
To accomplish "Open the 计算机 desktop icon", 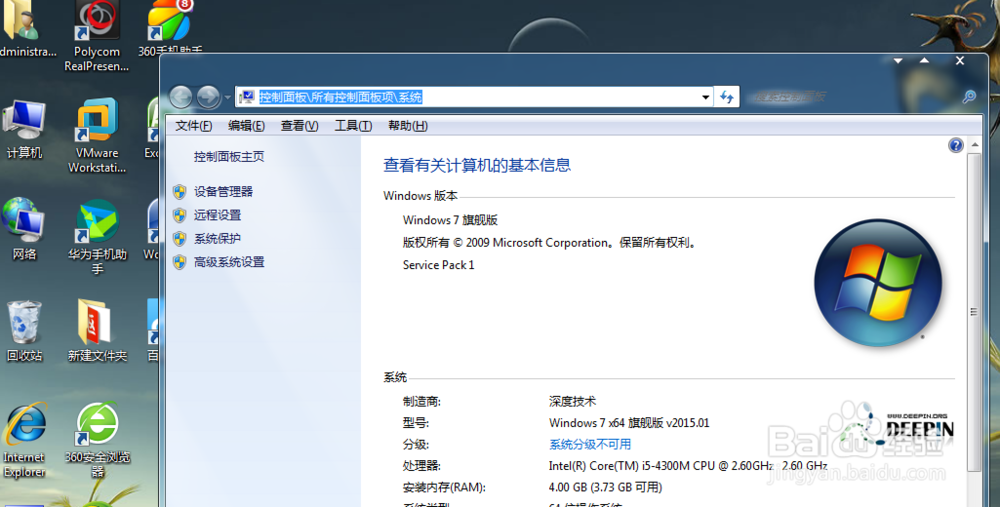I will 24,128.
